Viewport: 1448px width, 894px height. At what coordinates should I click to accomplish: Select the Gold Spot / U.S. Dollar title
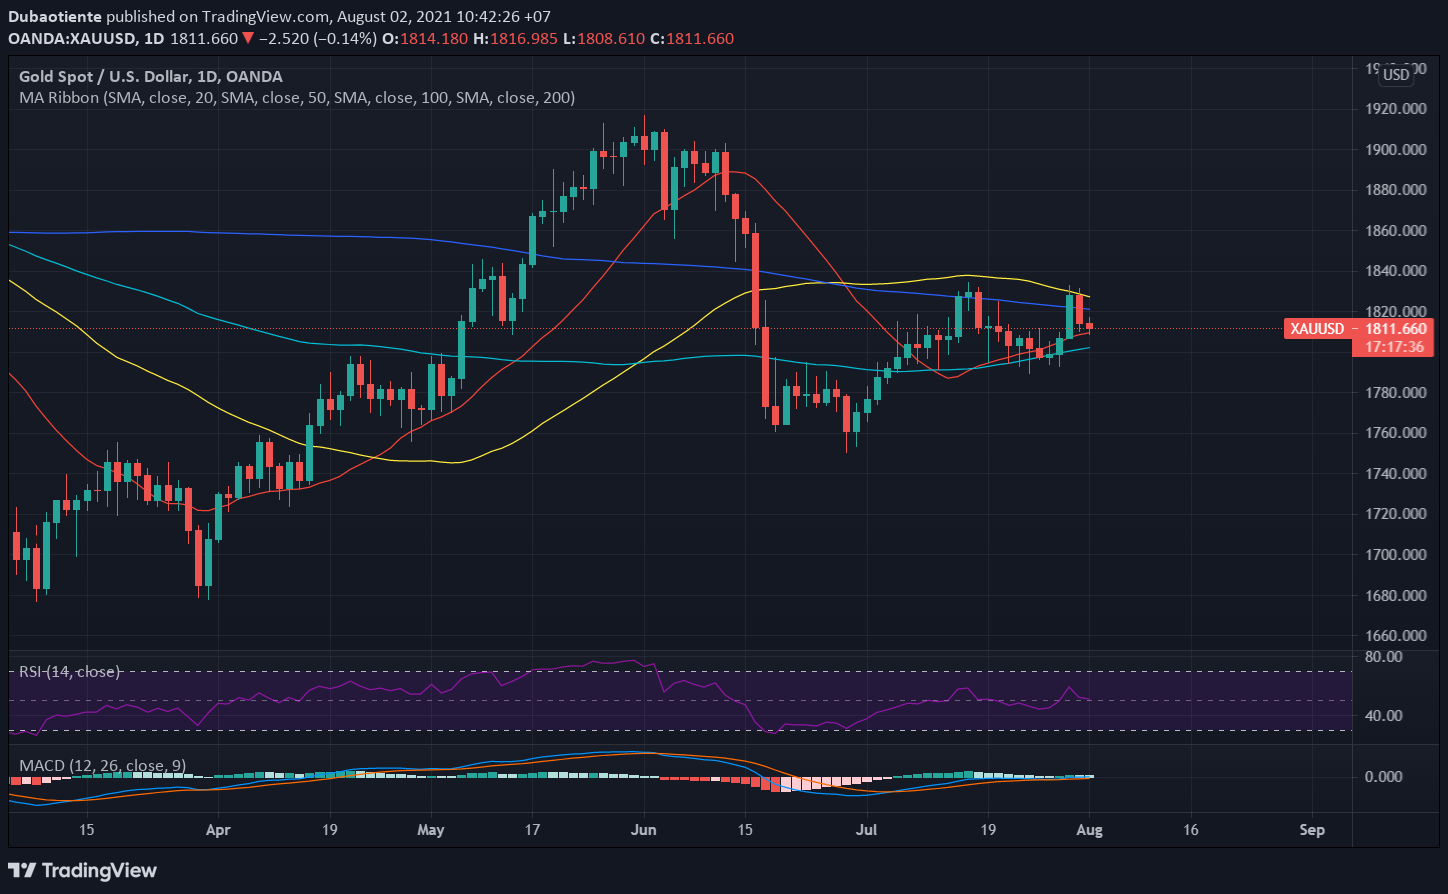(x=151, y=76)
